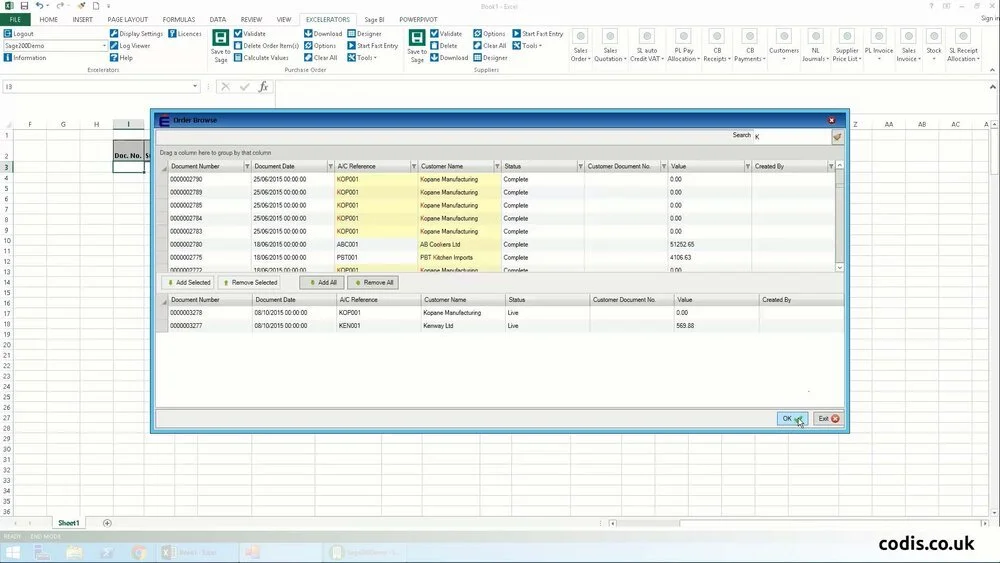Image resolution: width=1000 pixels, height=563 pixels.
Task: Click the Remove Selected button
Action: click(x=250, y=282)
